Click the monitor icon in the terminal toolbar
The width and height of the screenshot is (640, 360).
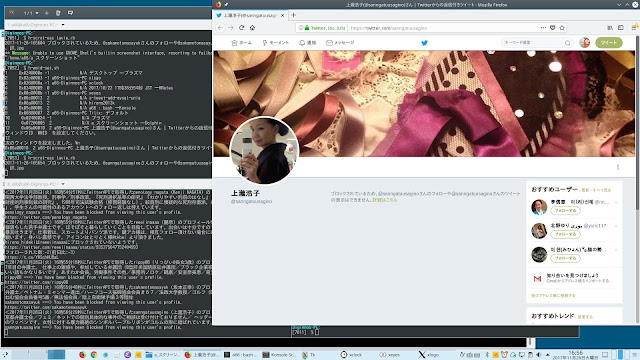click(70, 13)
